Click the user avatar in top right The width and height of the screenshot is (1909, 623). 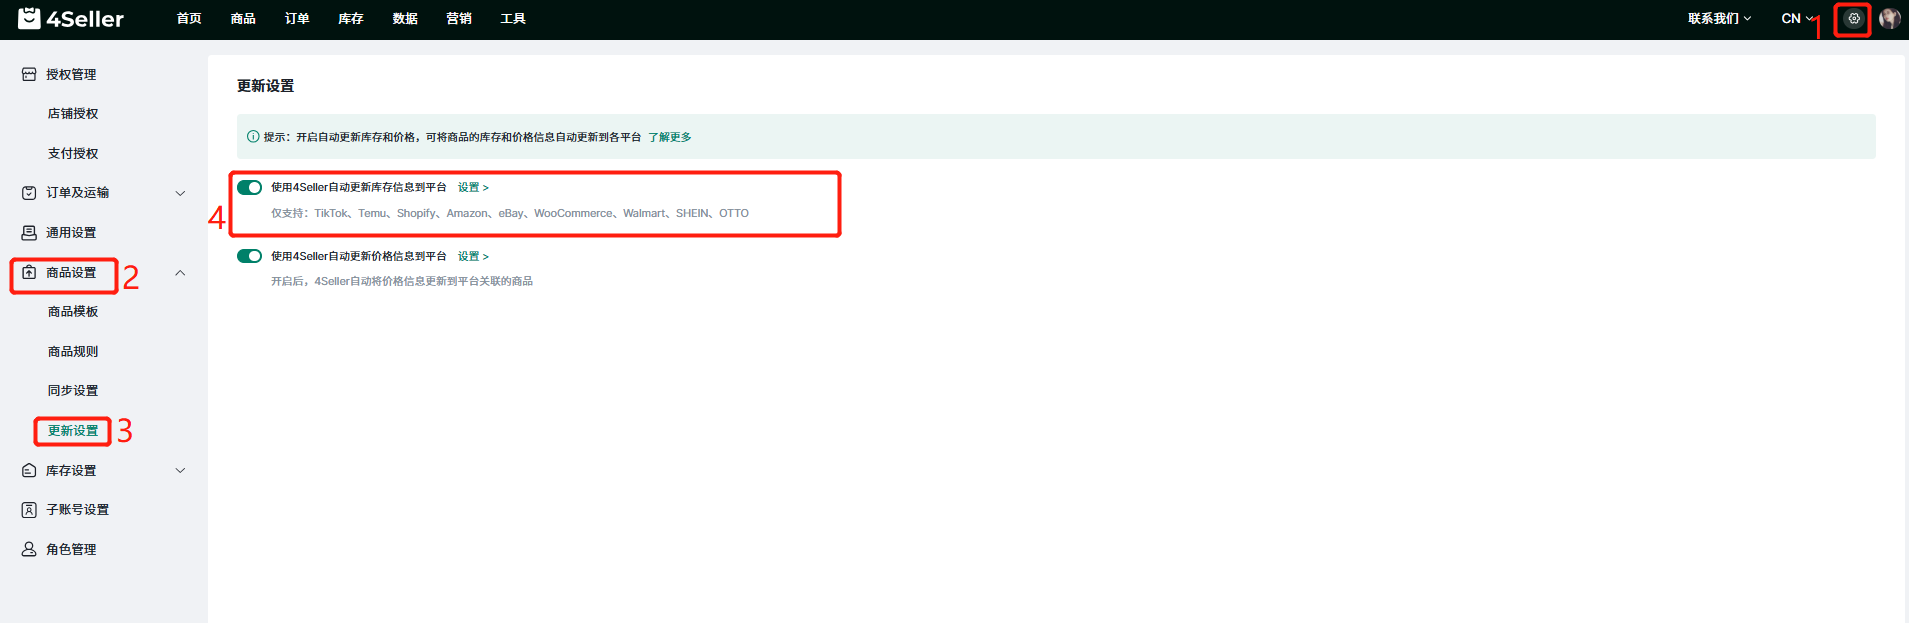[x=1889, y=19]
